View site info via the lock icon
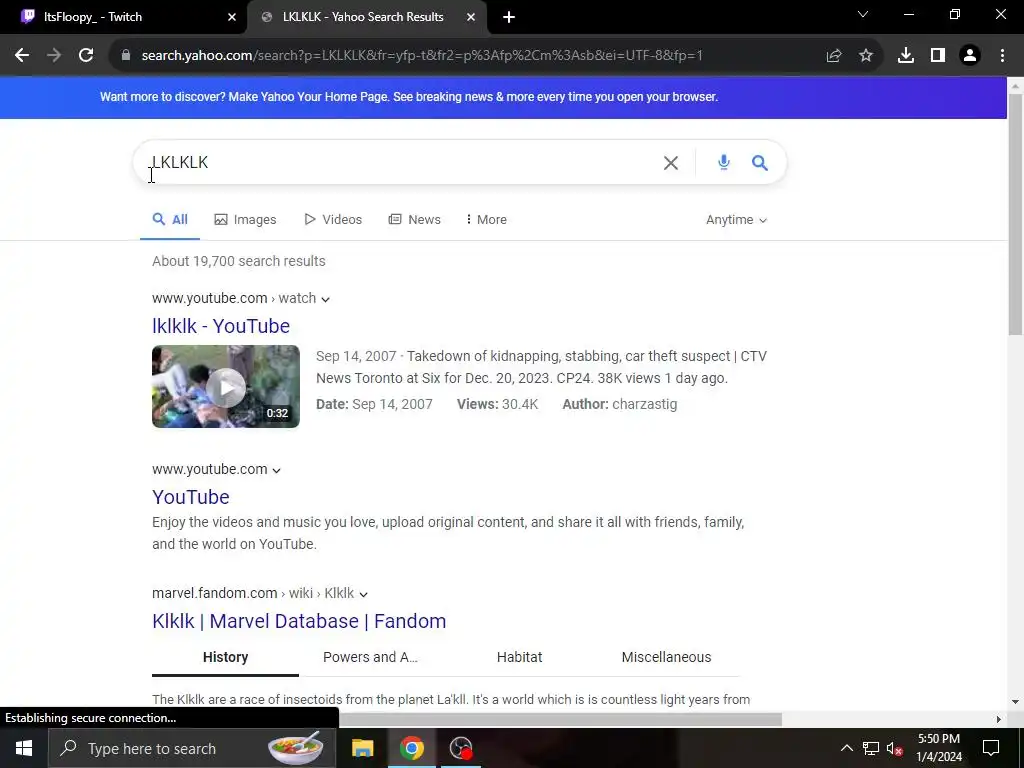The height and width of the screenshot is (768, 1024). coord(126,56)
